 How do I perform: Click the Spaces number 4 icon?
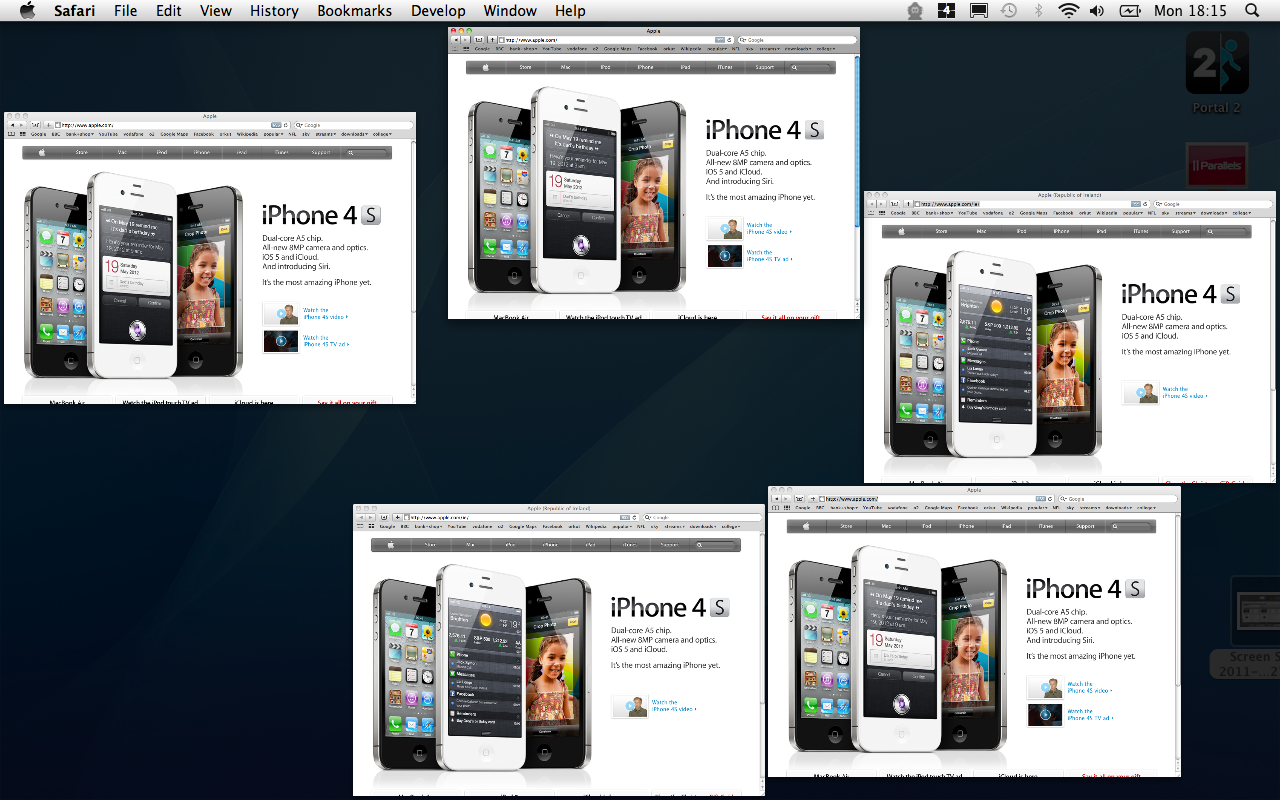(947, 10)
